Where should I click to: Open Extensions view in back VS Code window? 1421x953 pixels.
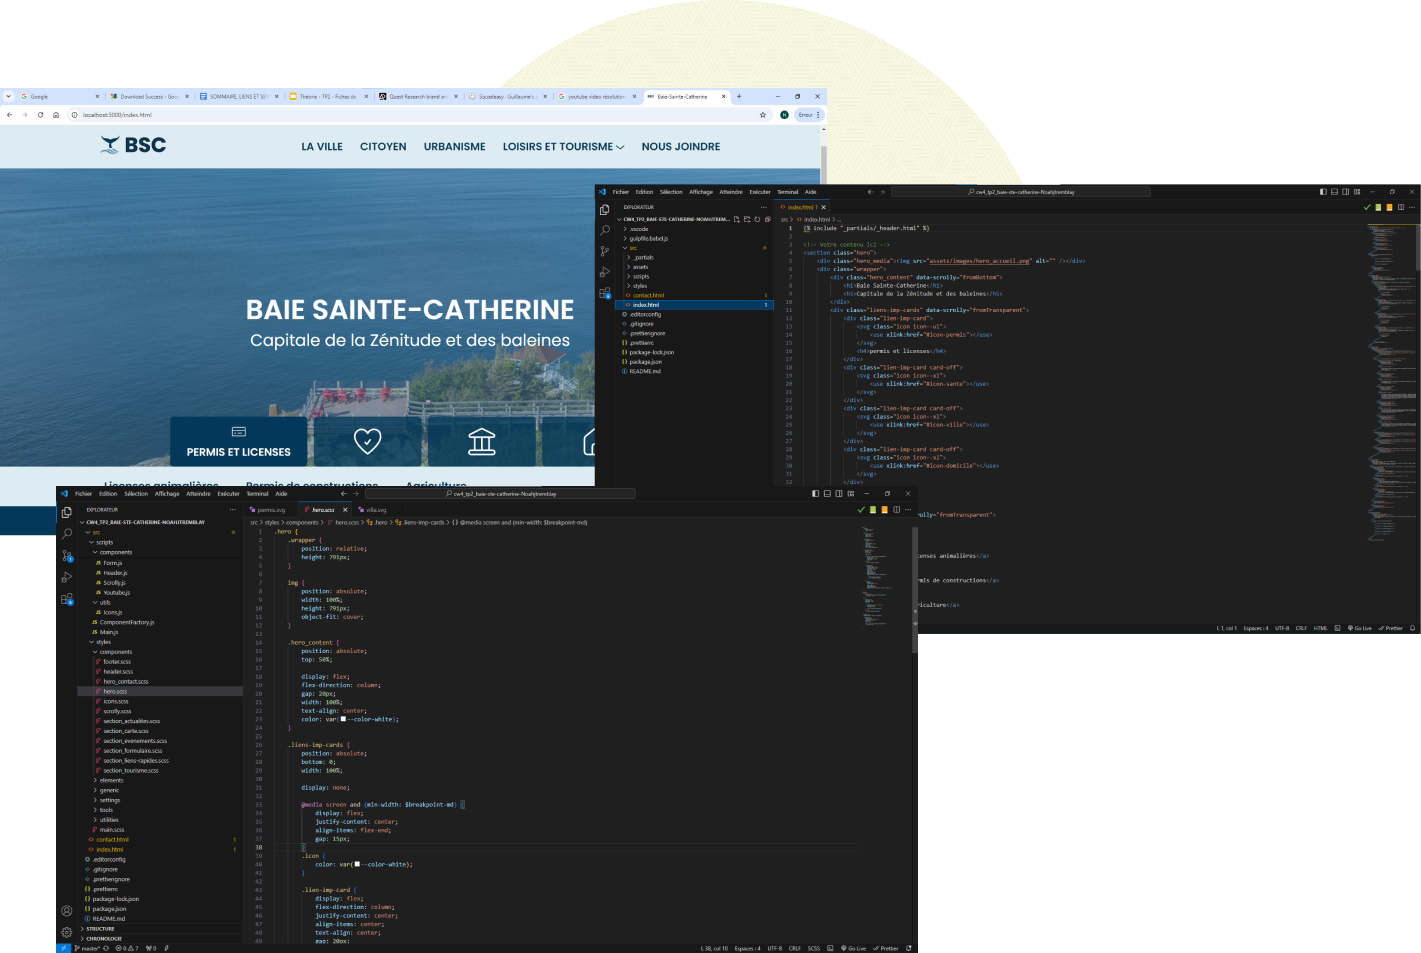tap(604, 293)
